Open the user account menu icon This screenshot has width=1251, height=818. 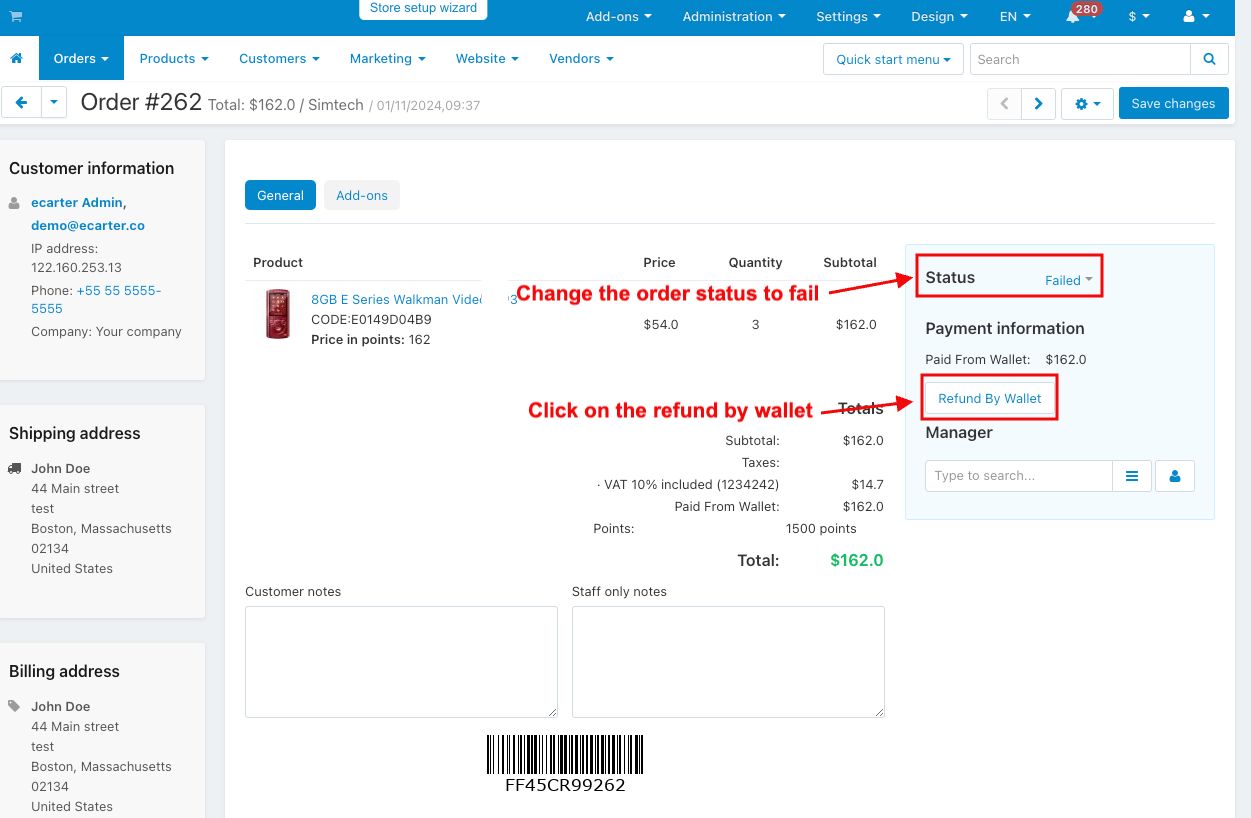1196,17
